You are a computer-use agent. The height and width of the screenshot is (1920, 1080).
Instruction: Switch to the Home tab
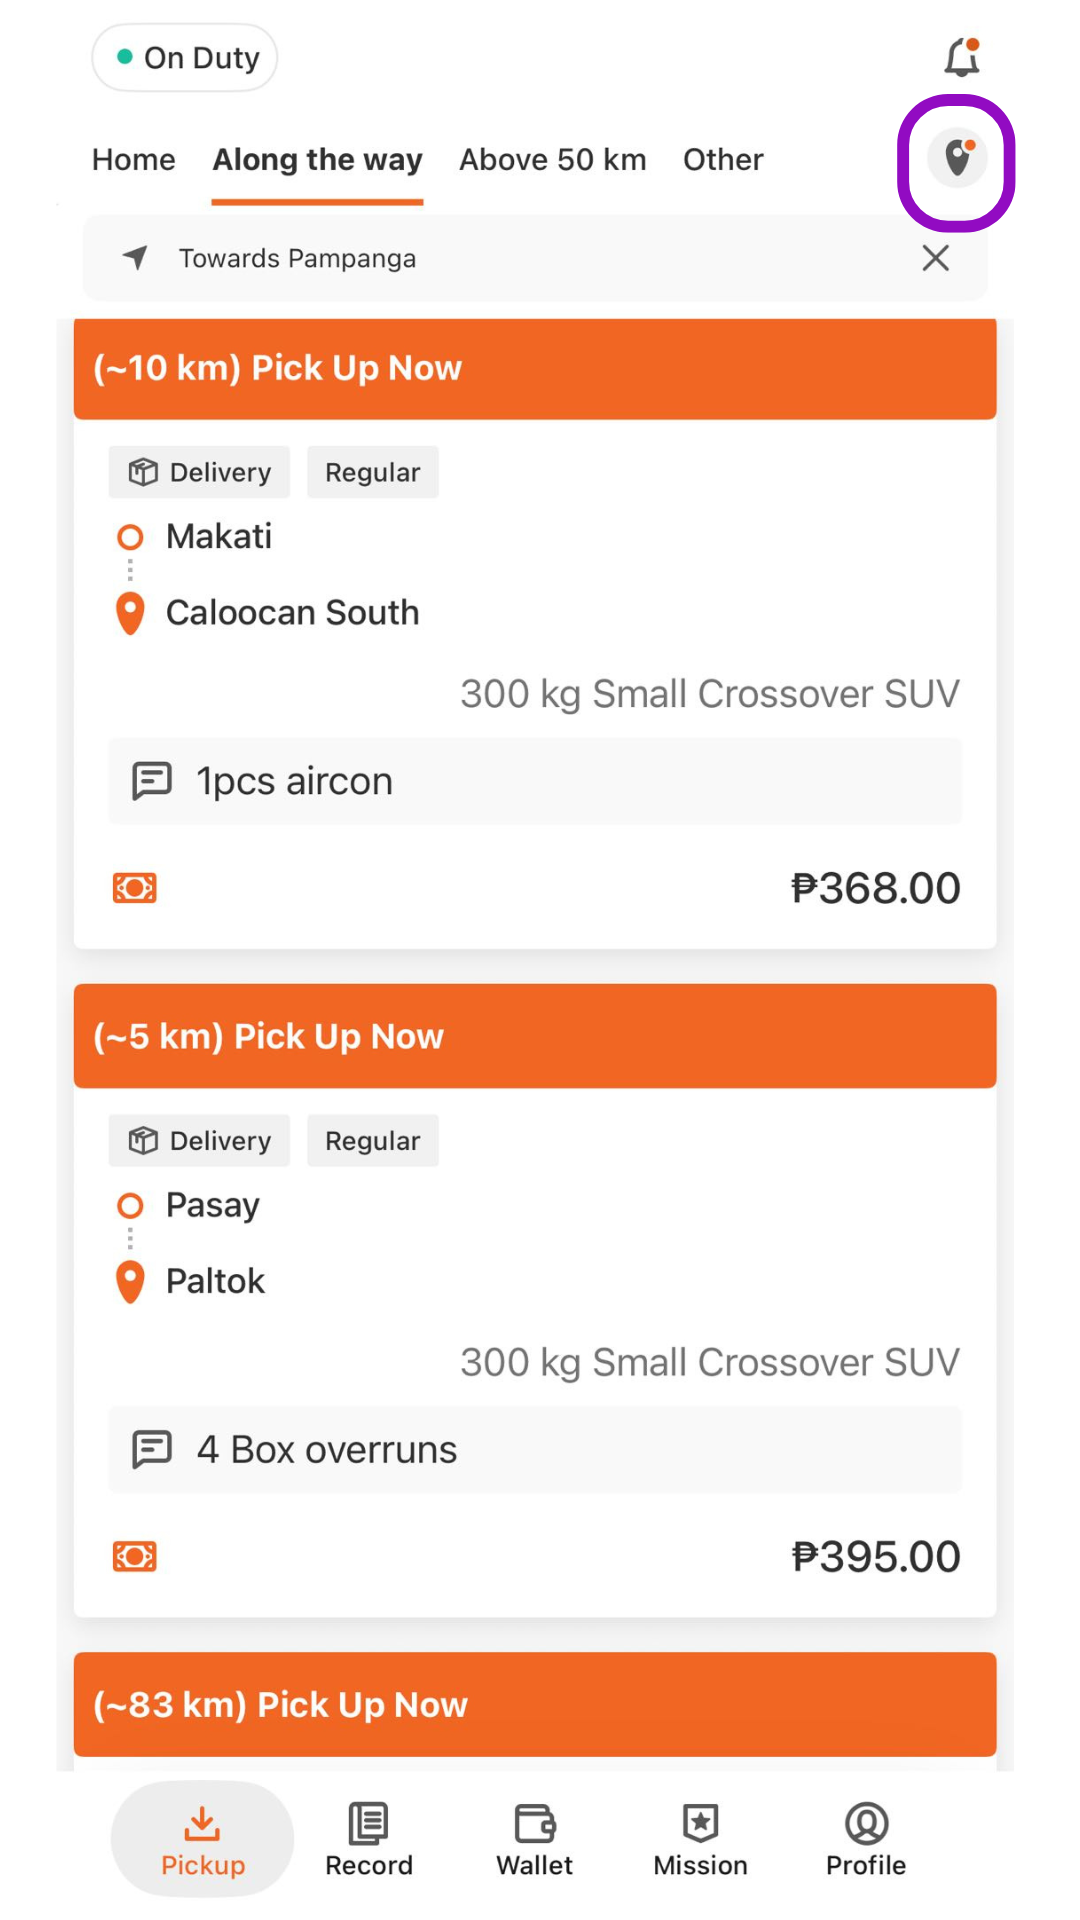point(134,160)
